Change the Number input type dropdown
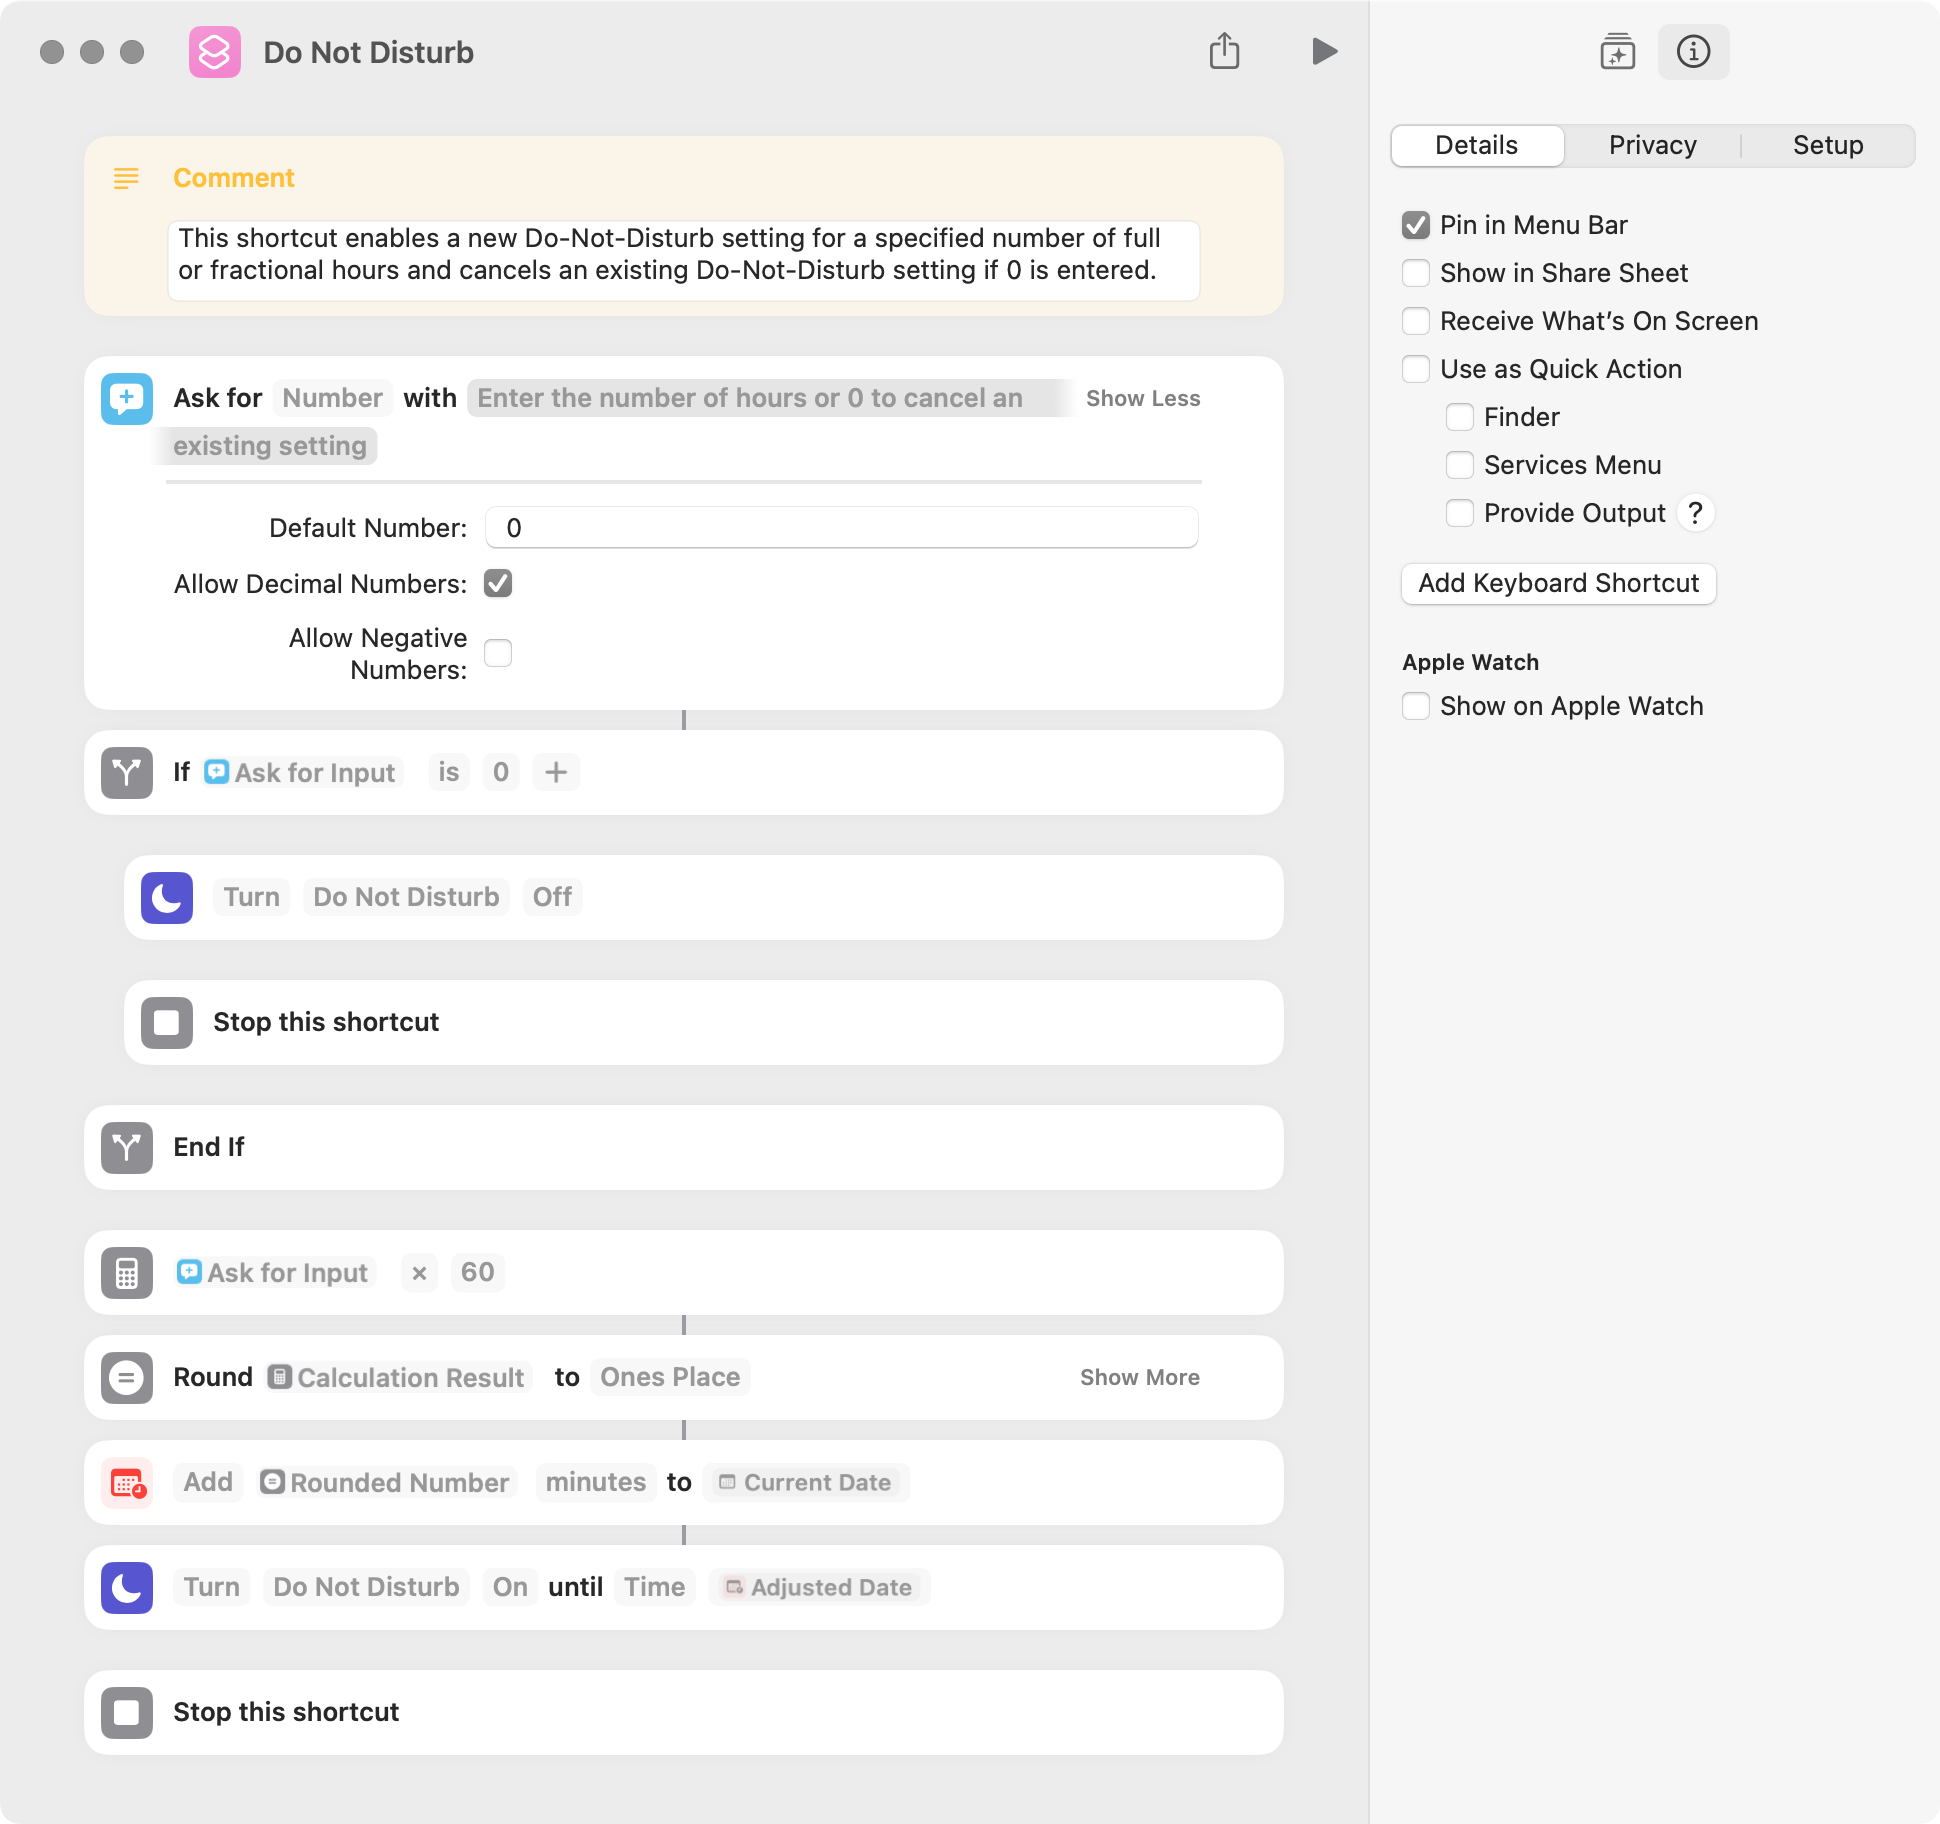The height and width of the screenshot is (1824, 1940). [x=332, y=398]
